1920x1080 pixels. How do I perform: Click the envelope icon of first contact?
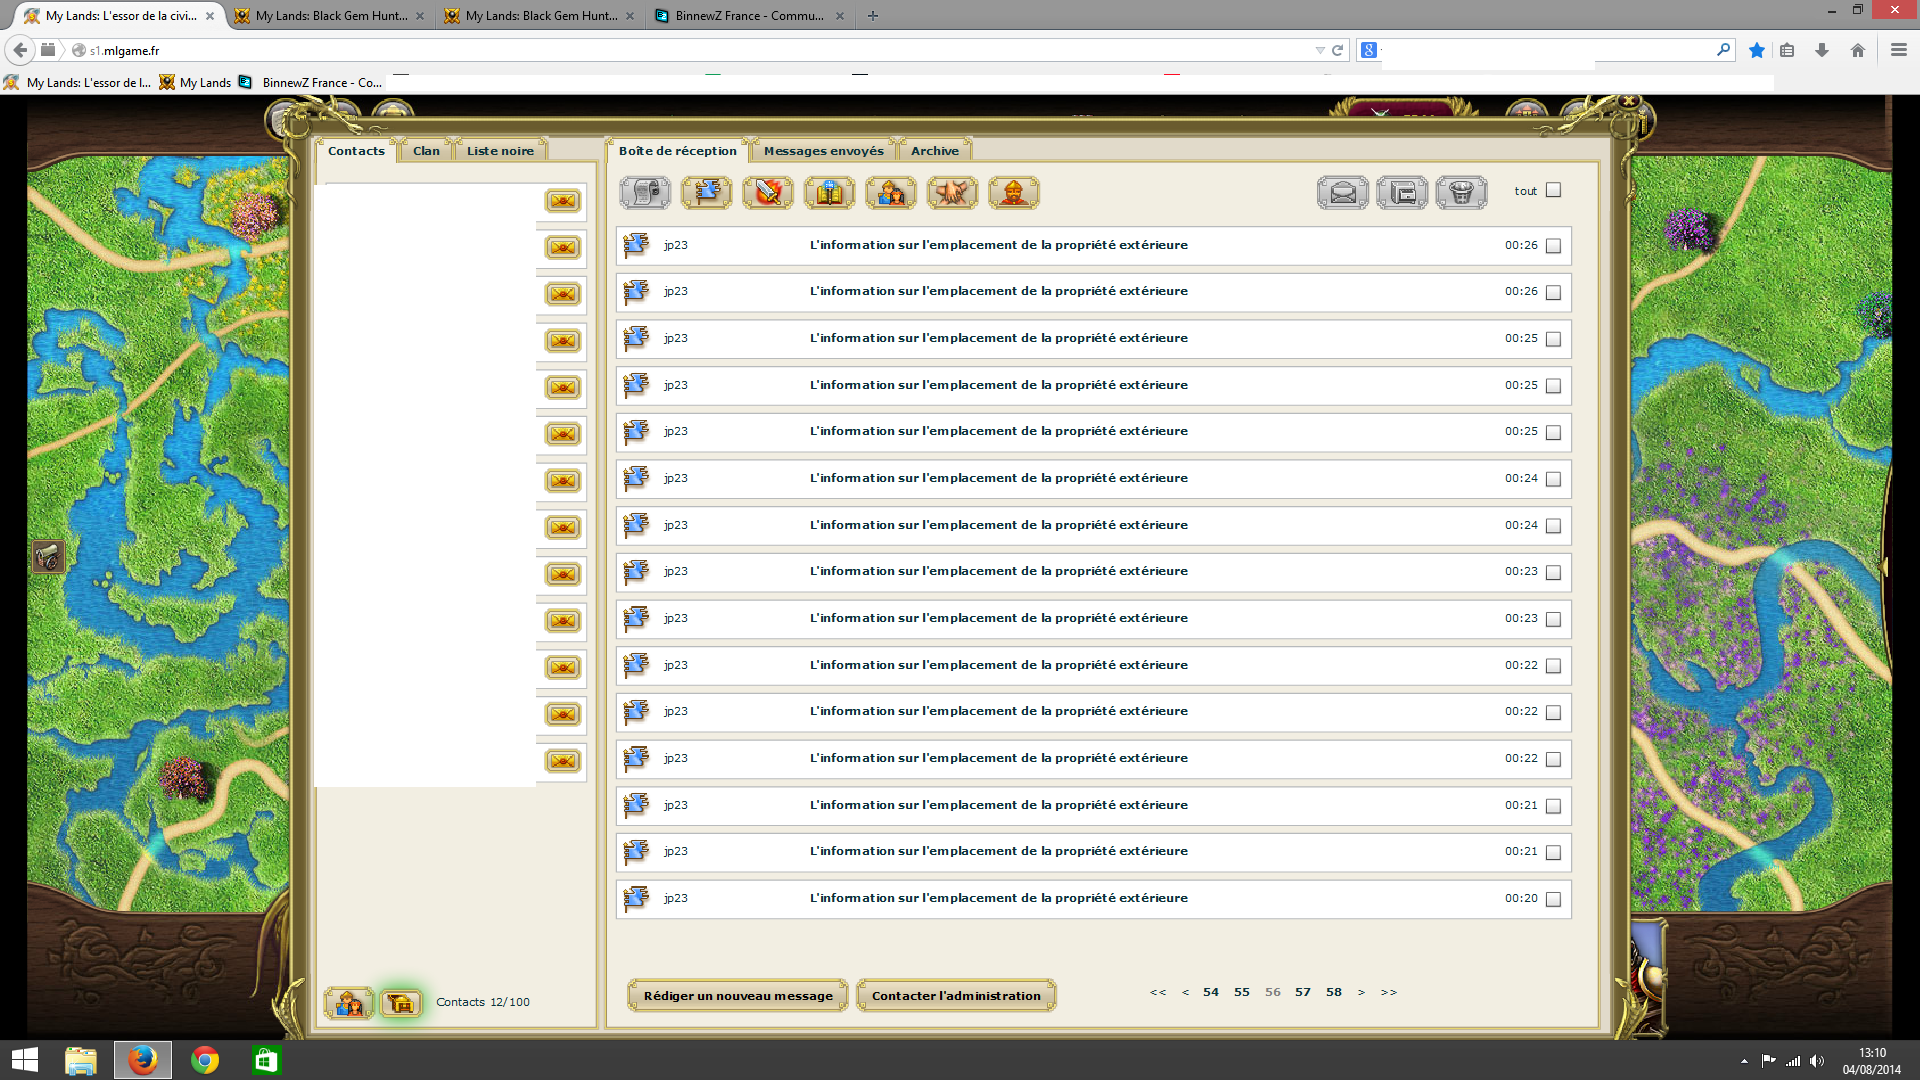tap(563, 201)
